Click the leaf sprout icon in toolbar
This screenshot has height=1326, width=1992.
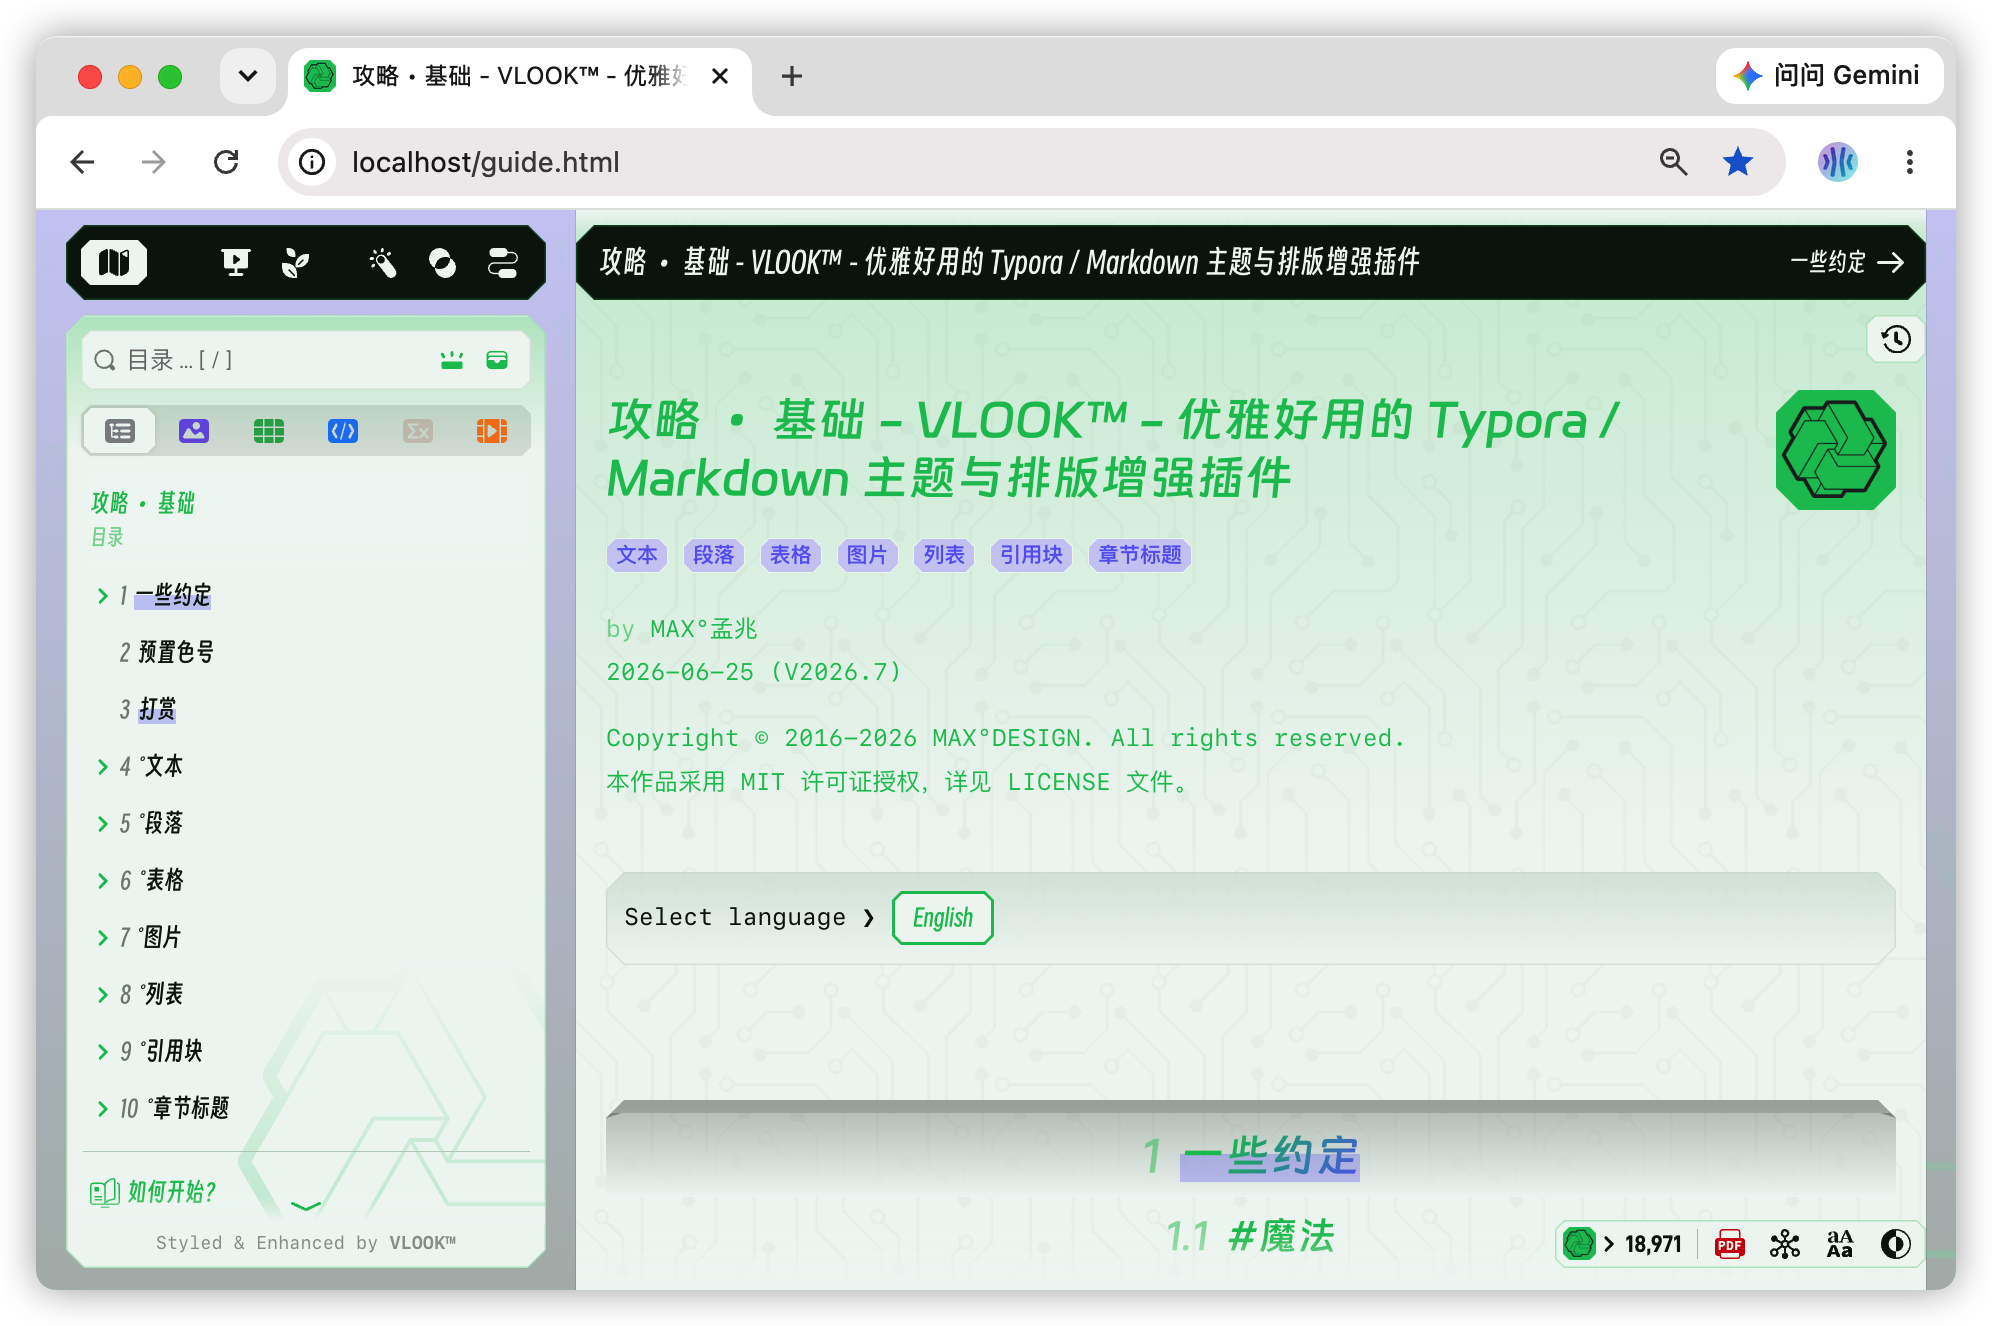(x=295, y=263)
